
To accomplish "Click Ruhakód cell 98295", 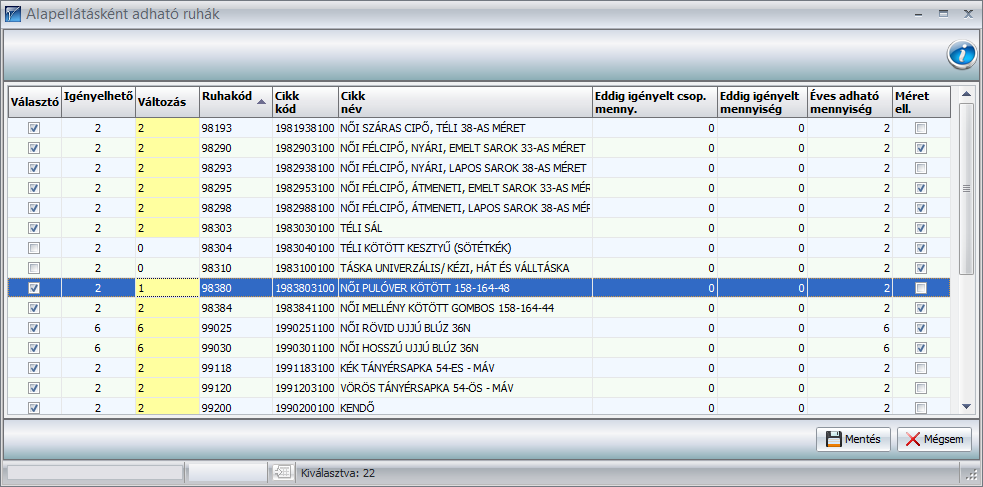I will [x=236, y=188].
